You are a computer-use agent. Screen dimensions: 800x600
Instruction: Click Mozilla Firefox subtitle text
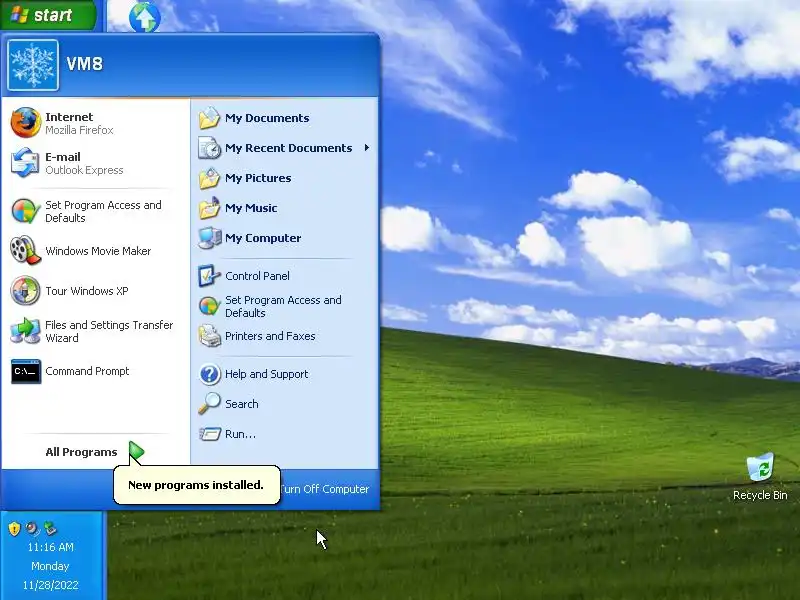point(79,130)
